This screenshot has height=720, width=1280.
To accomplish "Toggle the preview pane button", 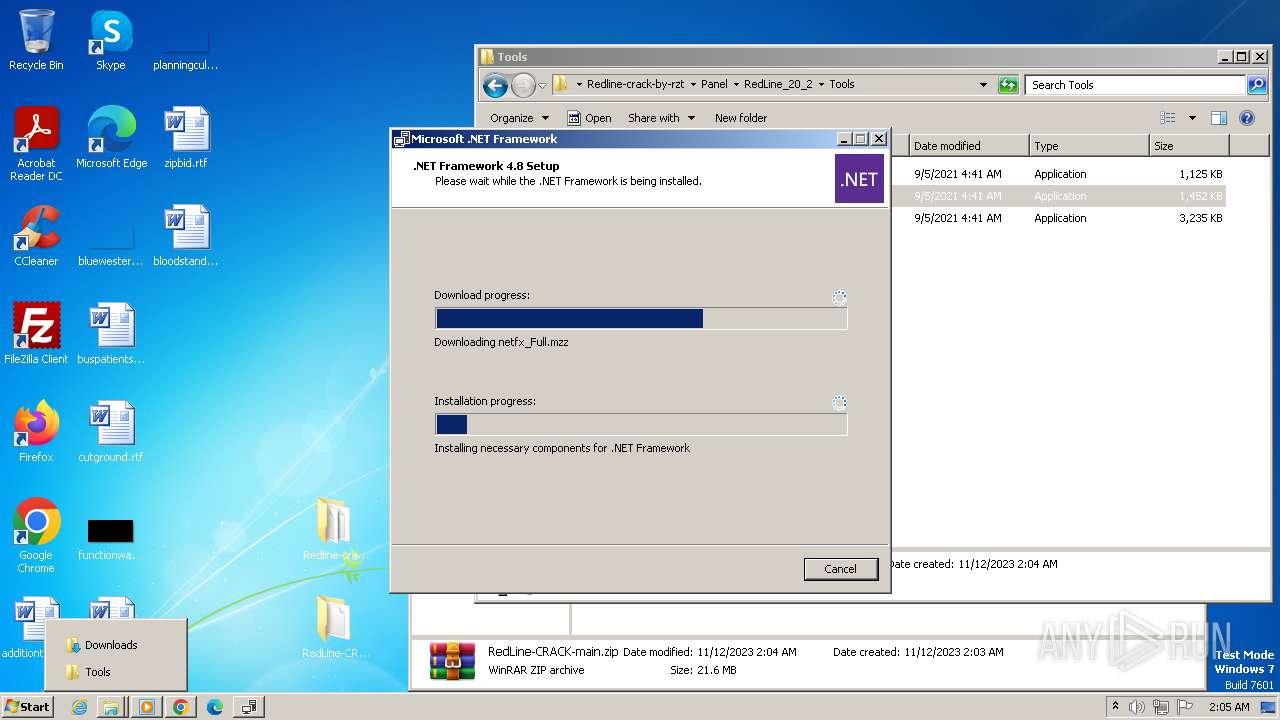I will click(1218, 118).
